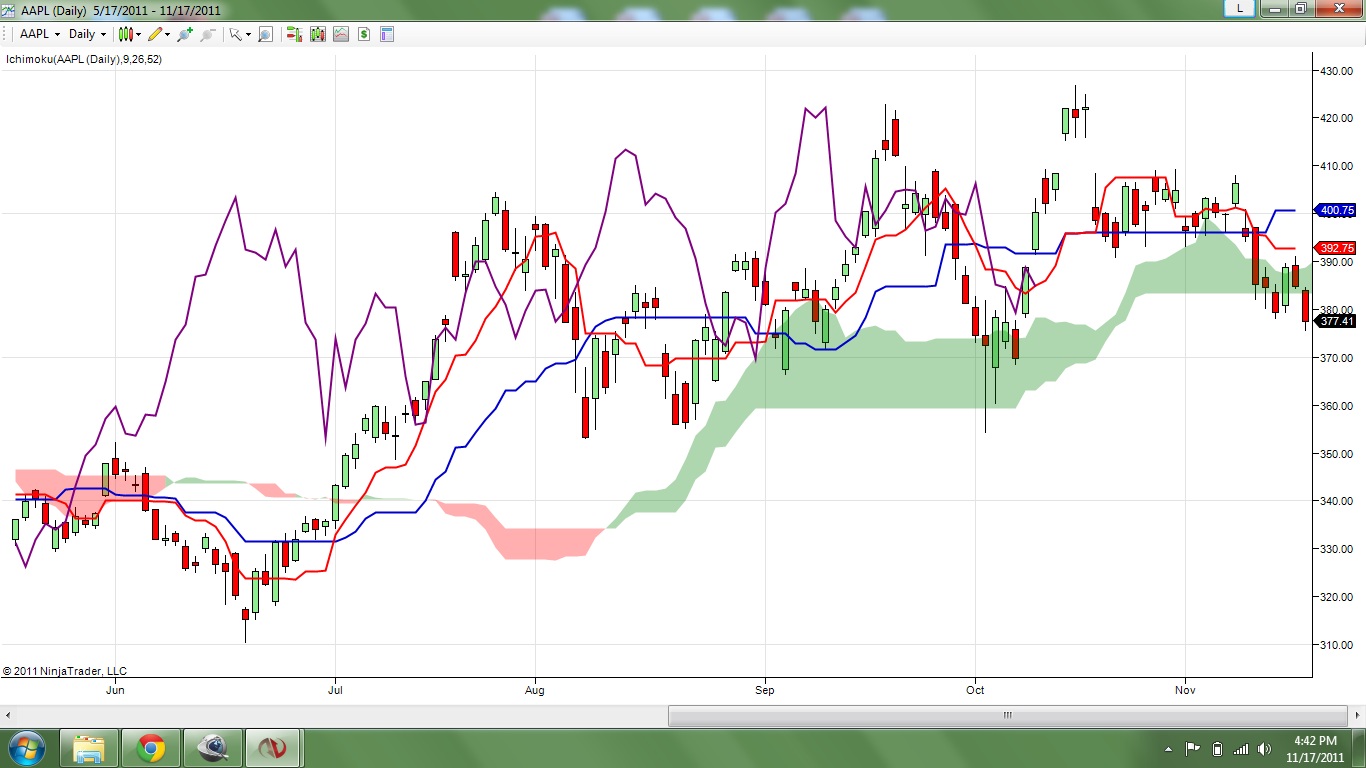Click the zoom frame magnifier icon
Image resolution: width=1366 pixels, height=768 pixels.
265,34
